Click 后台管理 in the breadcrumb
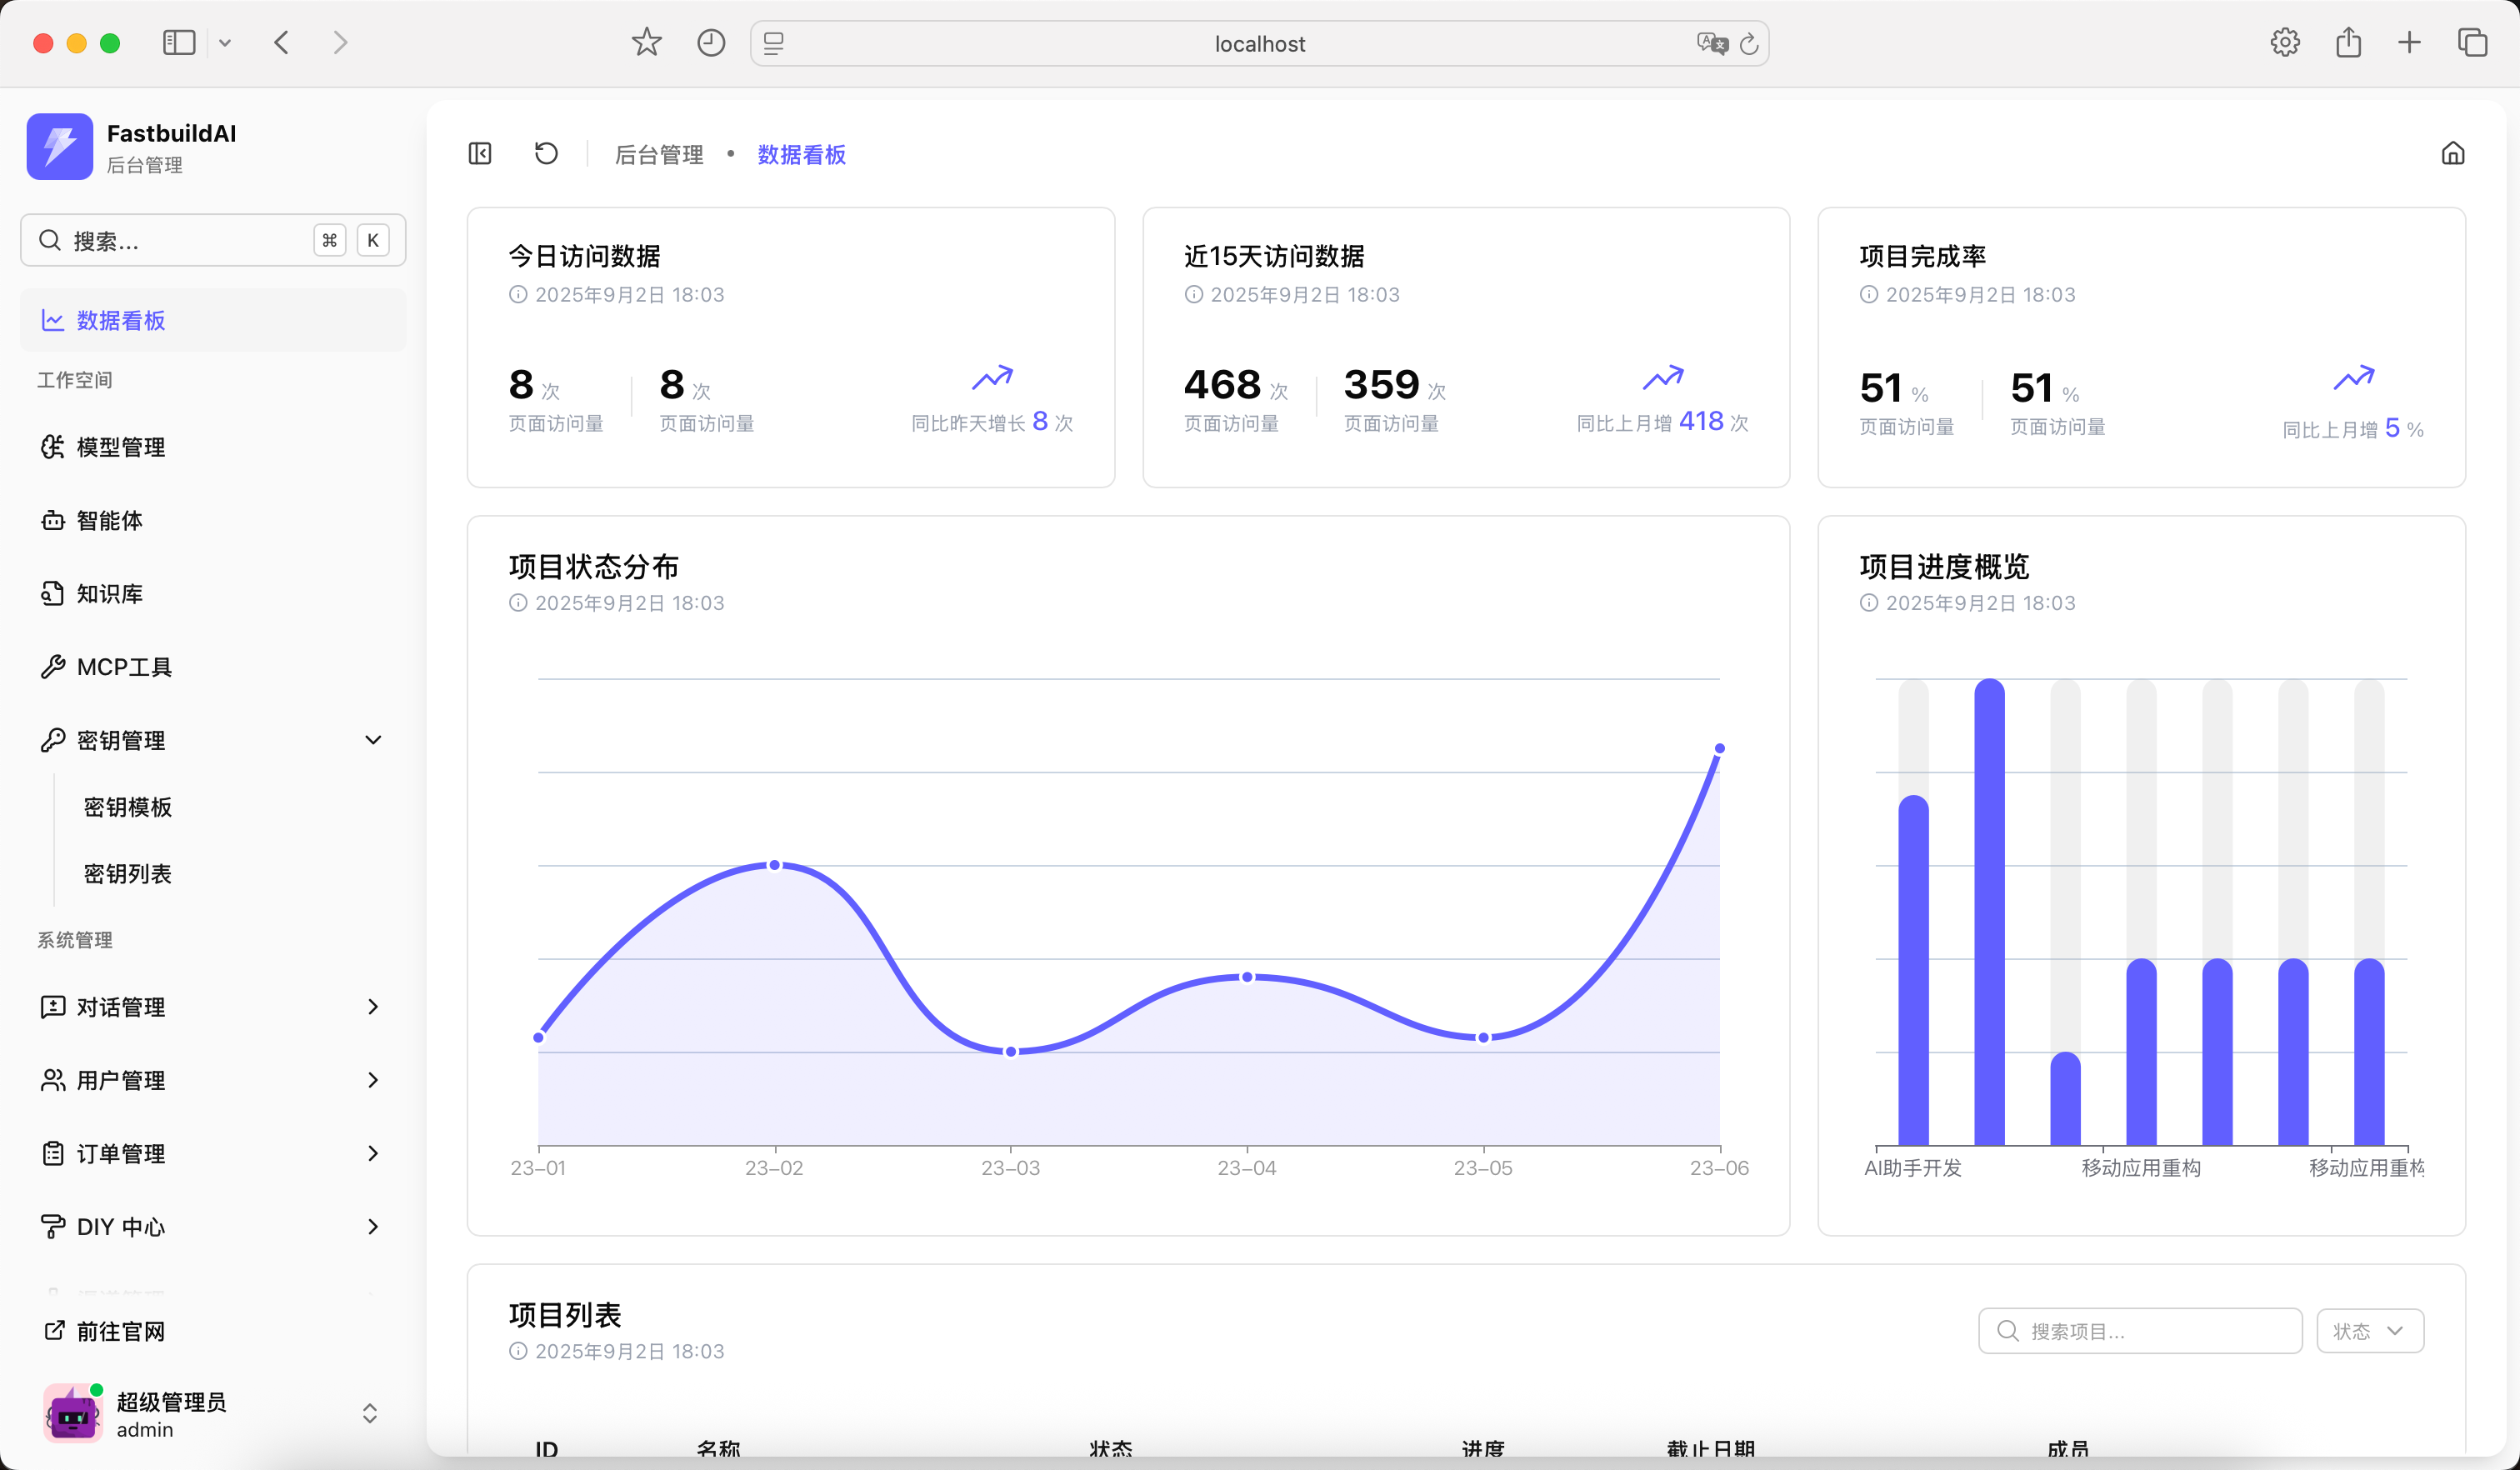 (x=659, y=155)
